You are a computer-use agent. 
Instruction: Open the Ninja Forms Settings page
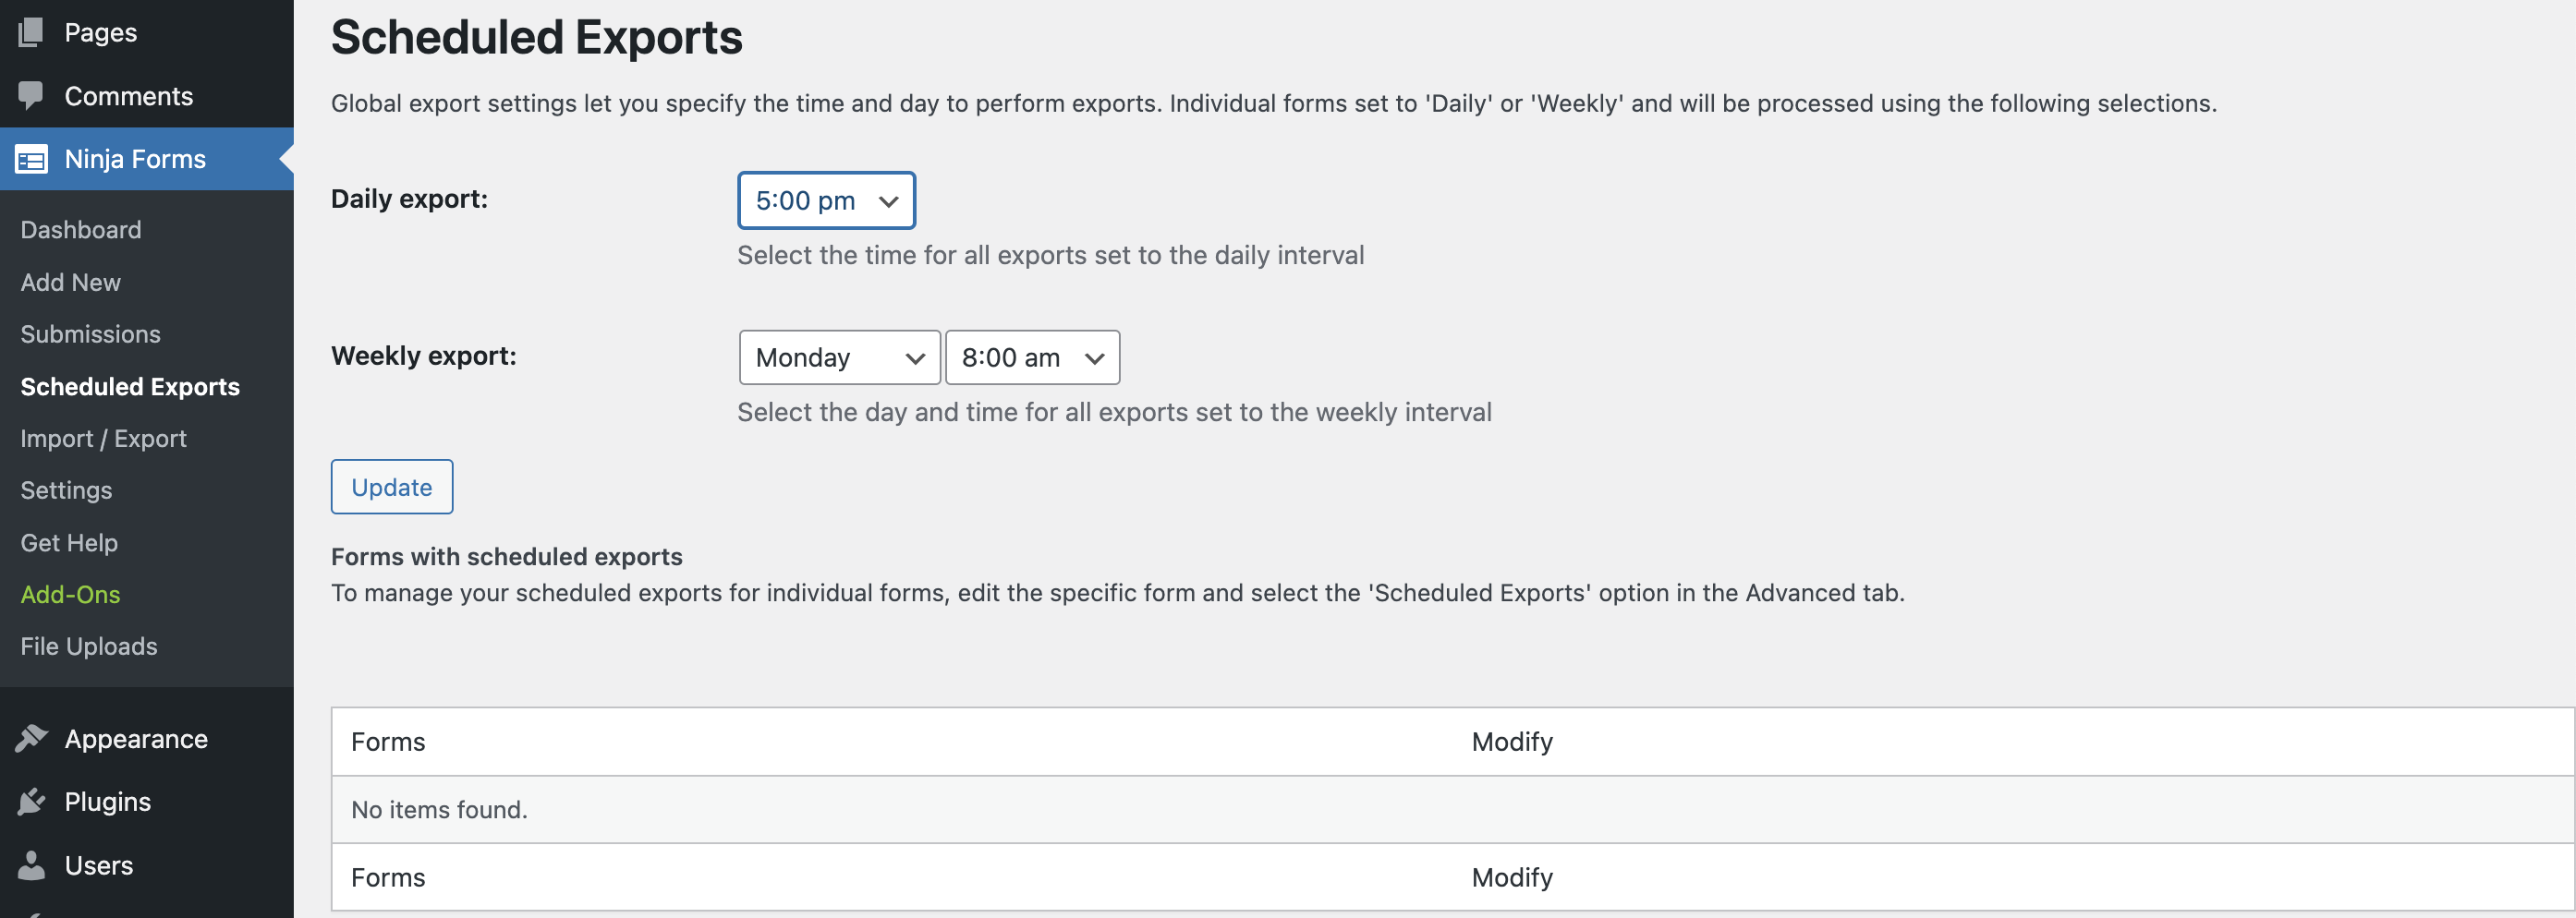coord(66,490)
